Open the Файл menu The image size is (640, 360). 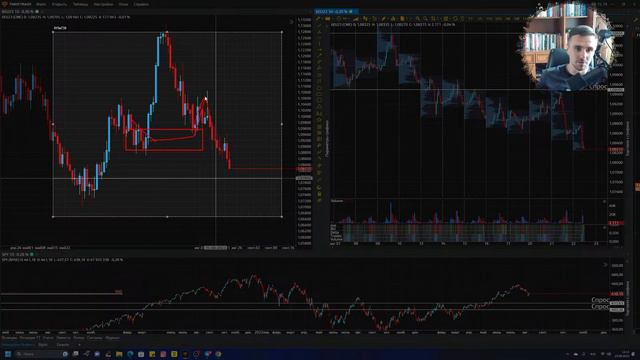[x=41, y=4]
